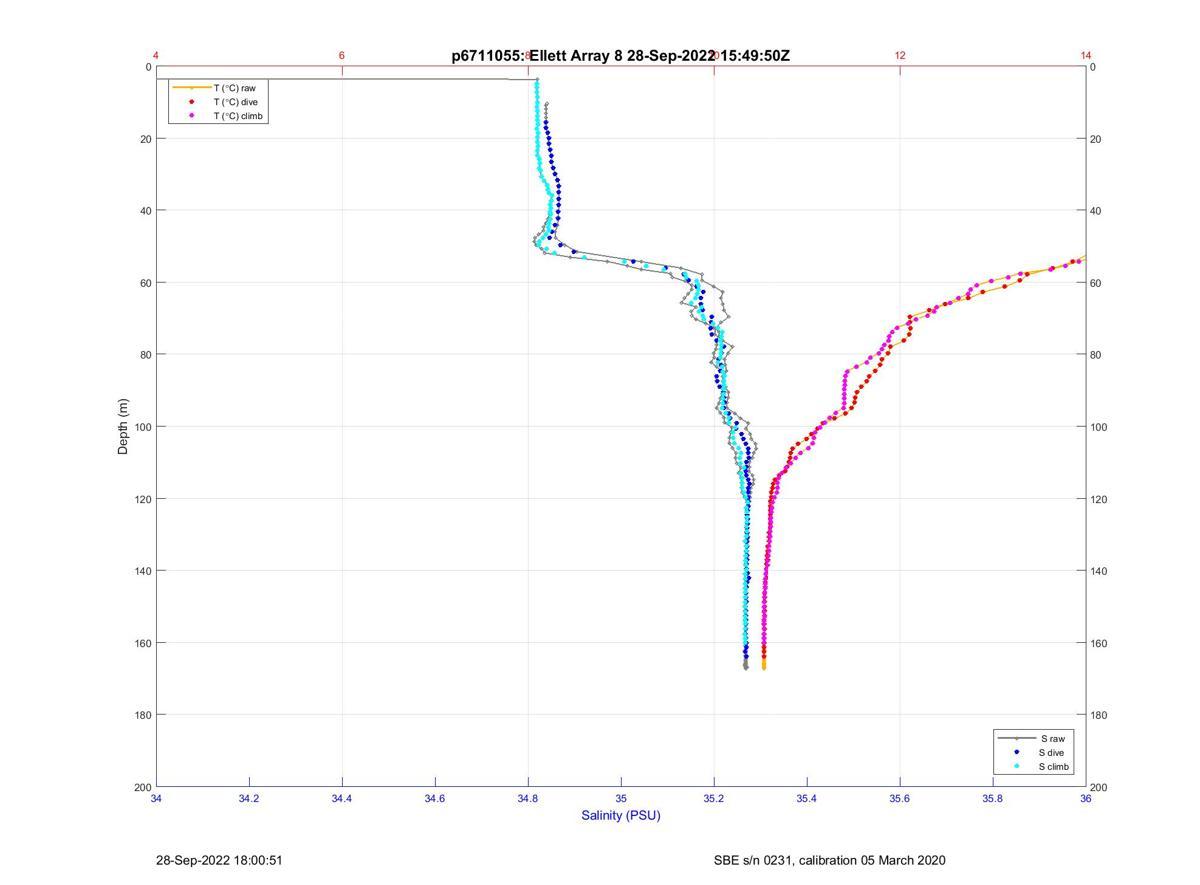Click the 'S raw' legend label

pos(1052,738)
